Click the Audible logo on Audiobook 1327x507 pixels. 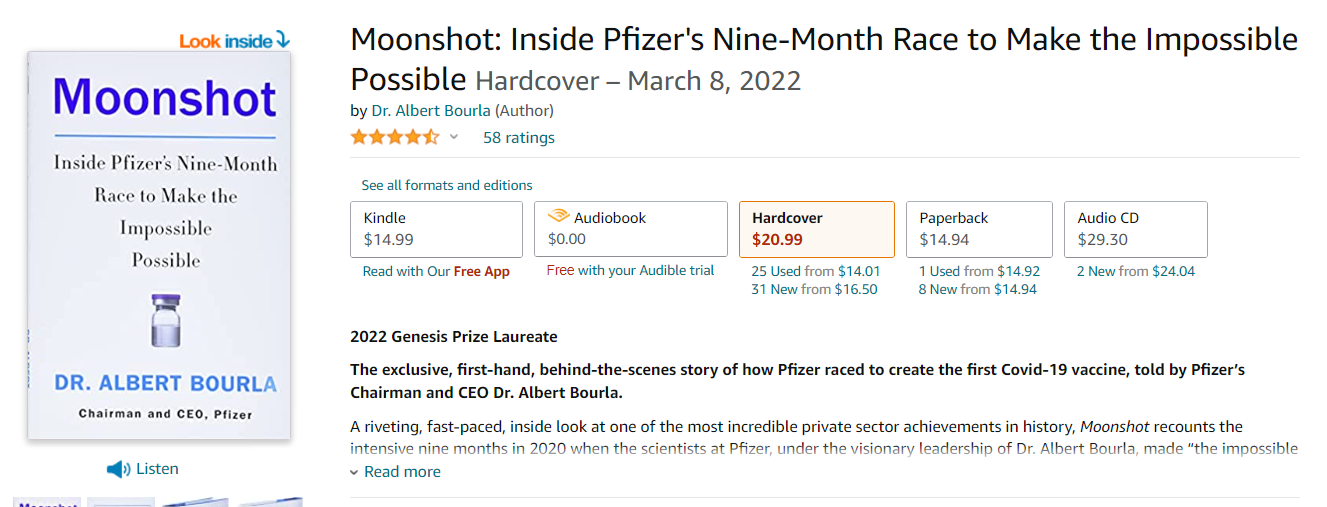point(558,217)
